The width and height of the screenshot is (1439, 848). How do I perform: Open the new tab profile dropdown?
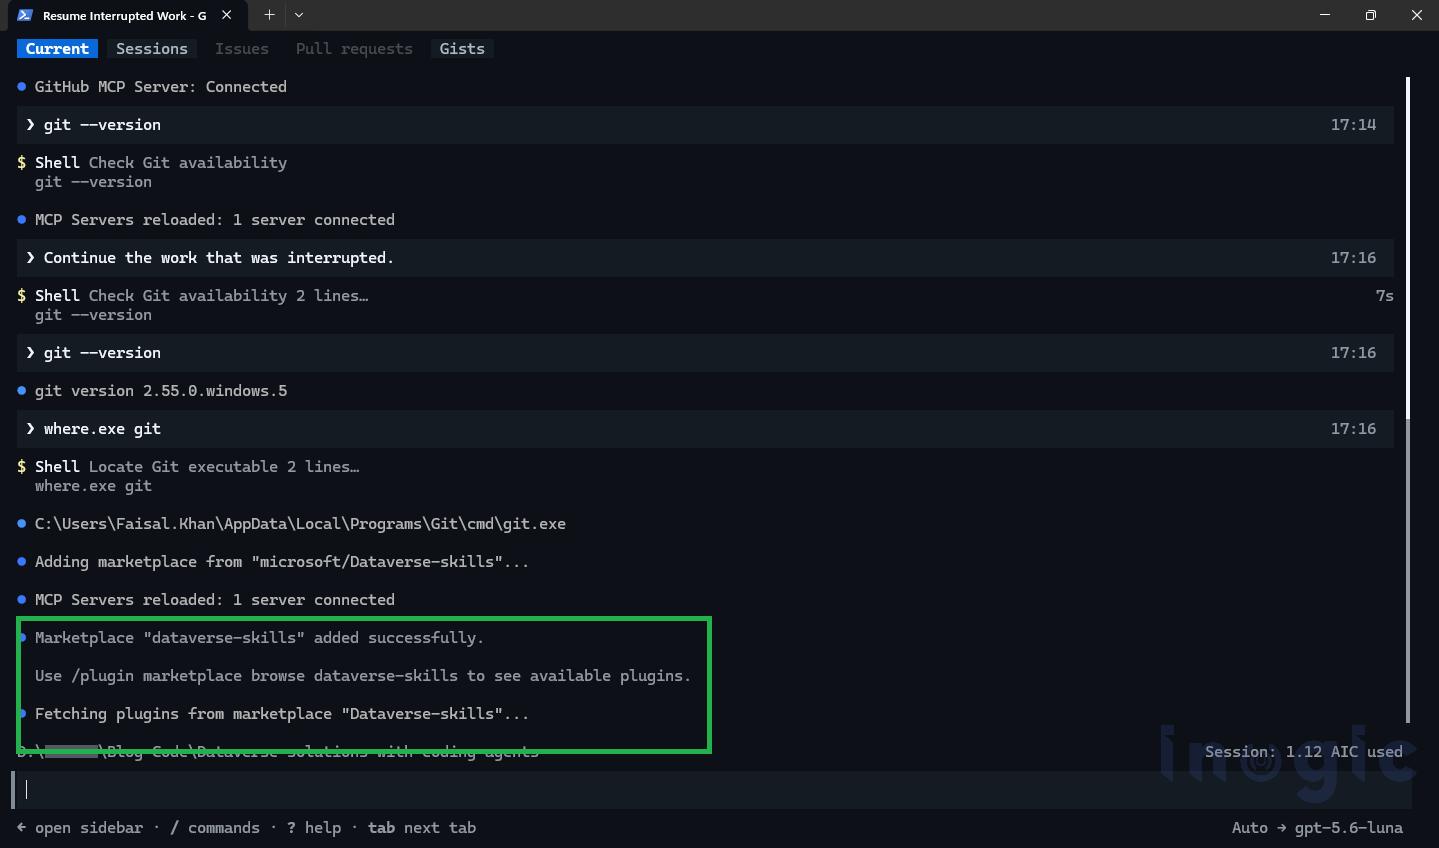(x=299, y=15)
